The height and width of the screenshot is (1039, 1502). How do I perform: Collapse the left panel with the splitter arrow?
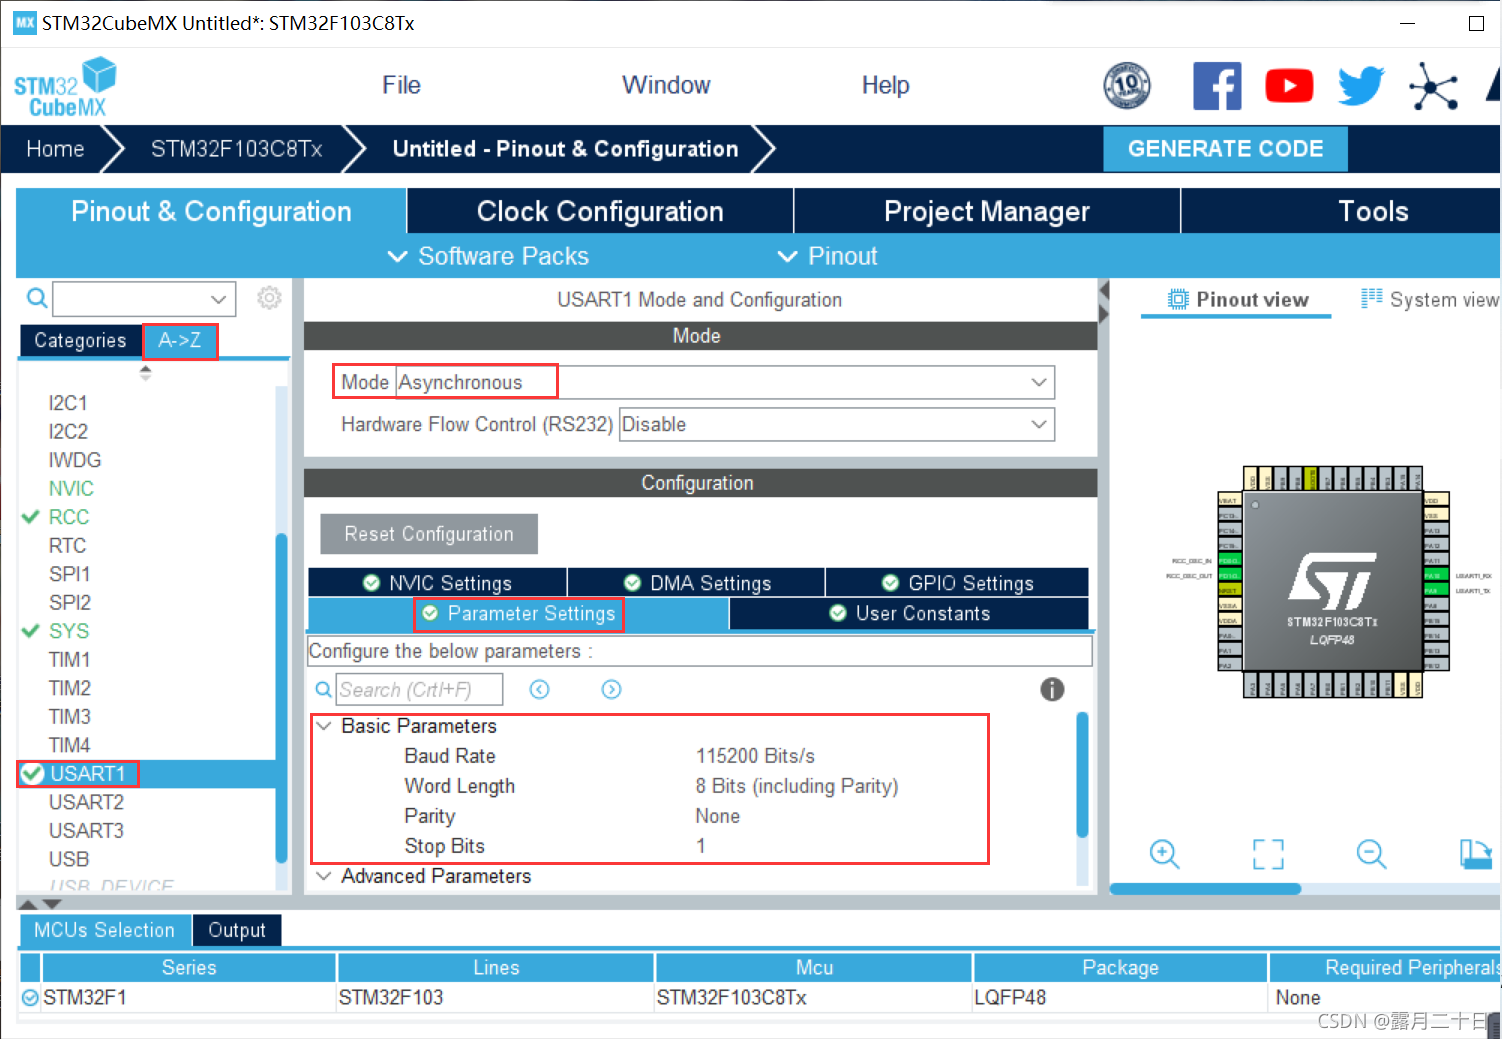(x=1104, y=290)
